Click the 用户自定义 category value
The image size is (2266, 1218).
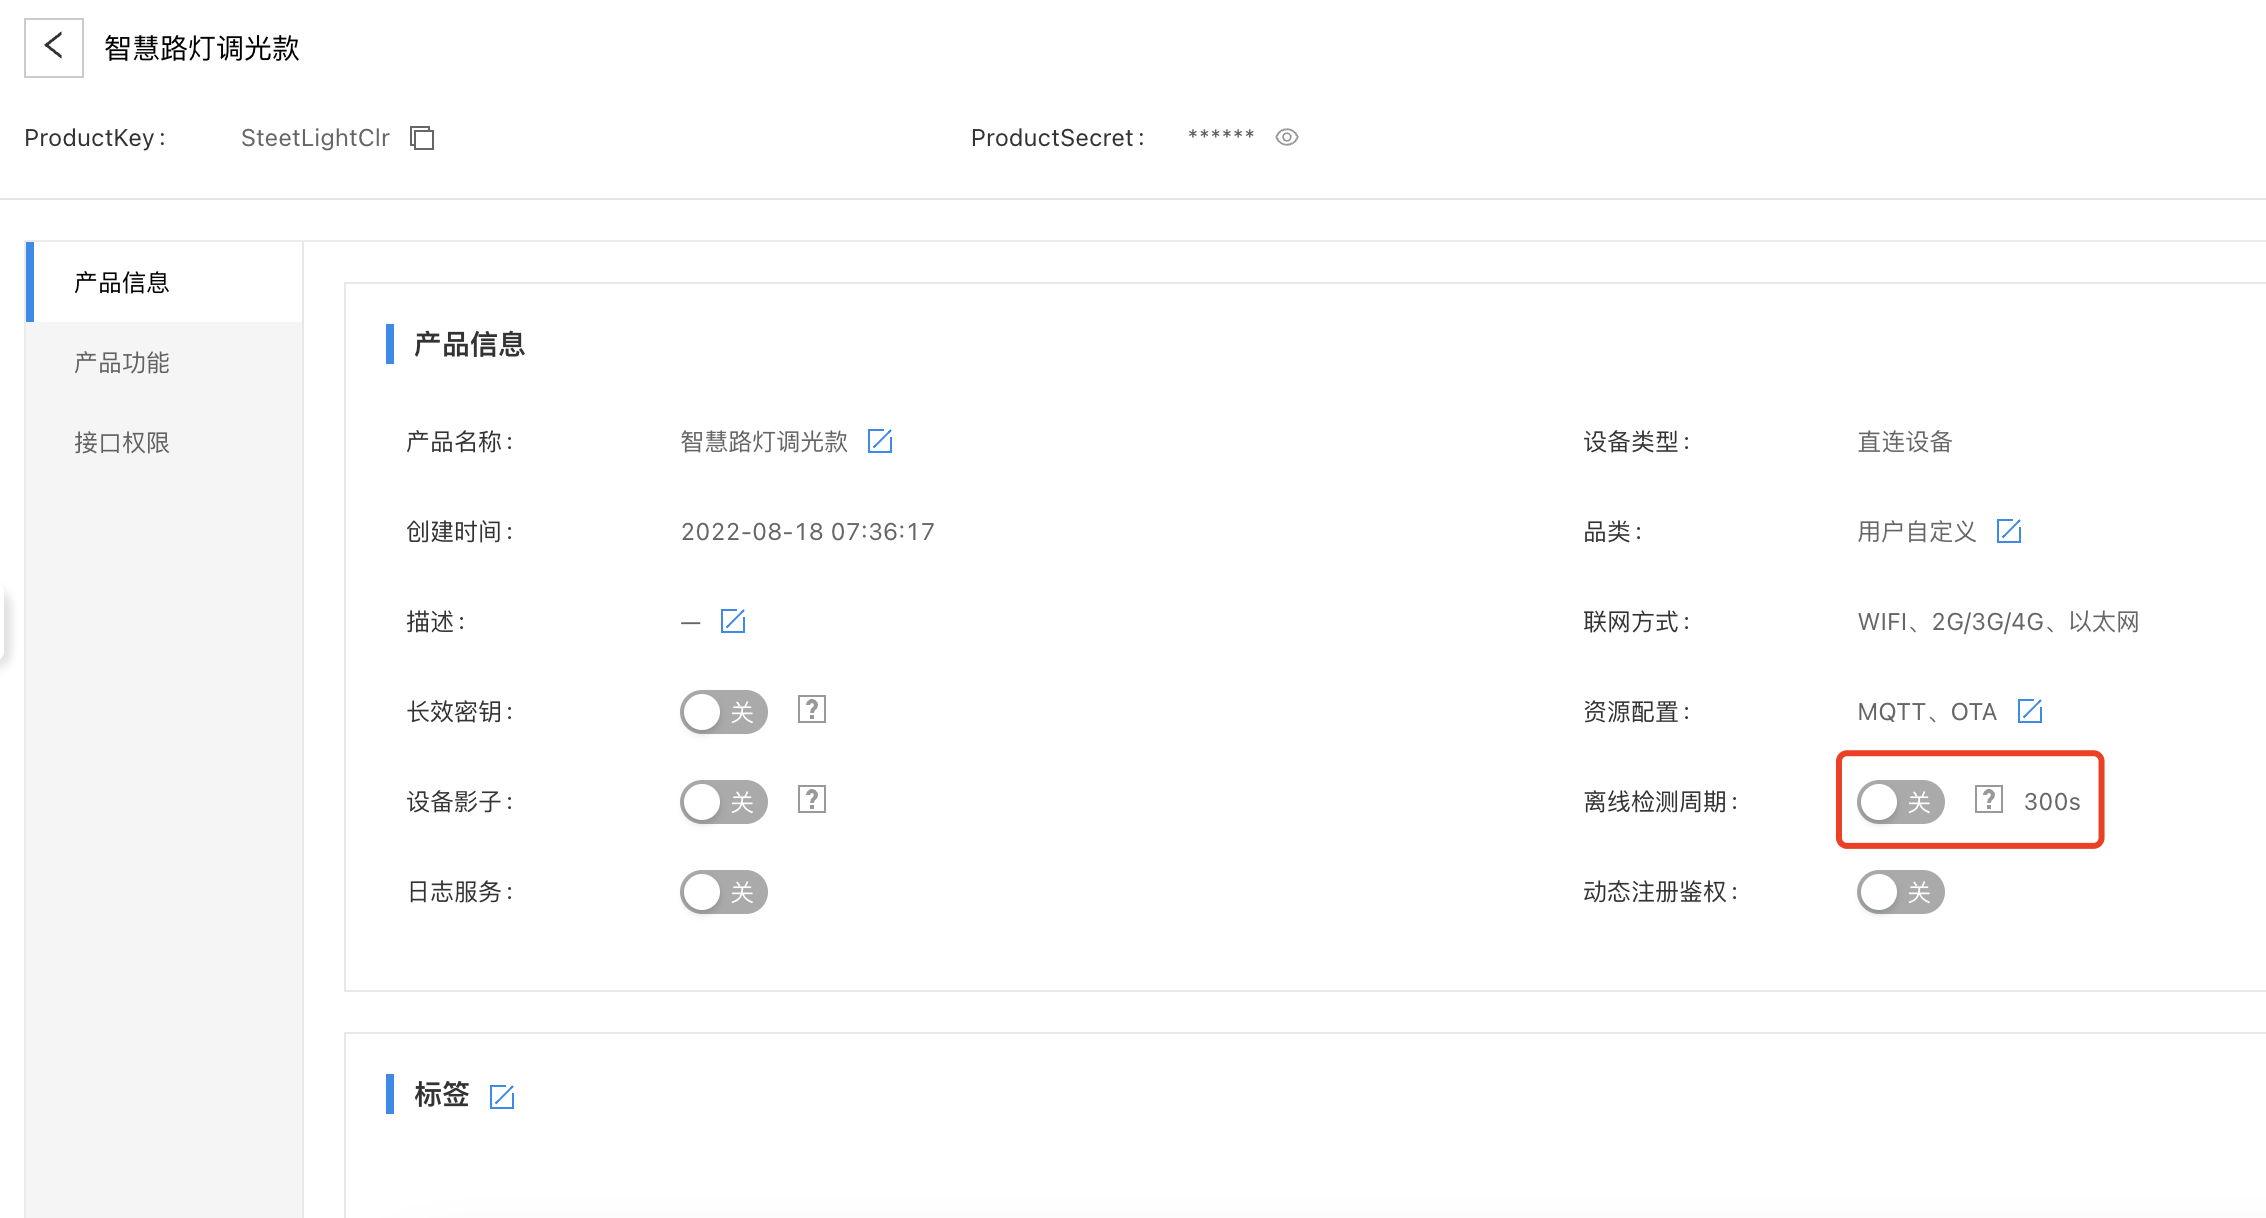click(1917, 531)
